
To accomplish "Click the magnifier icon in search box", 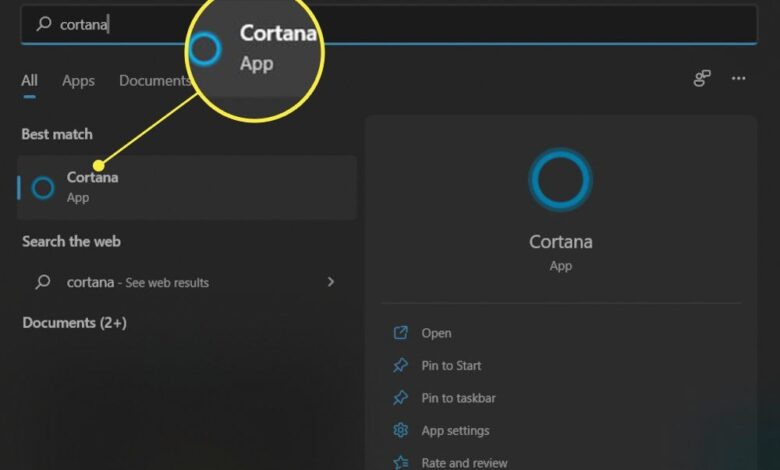I will click(44, 23).
